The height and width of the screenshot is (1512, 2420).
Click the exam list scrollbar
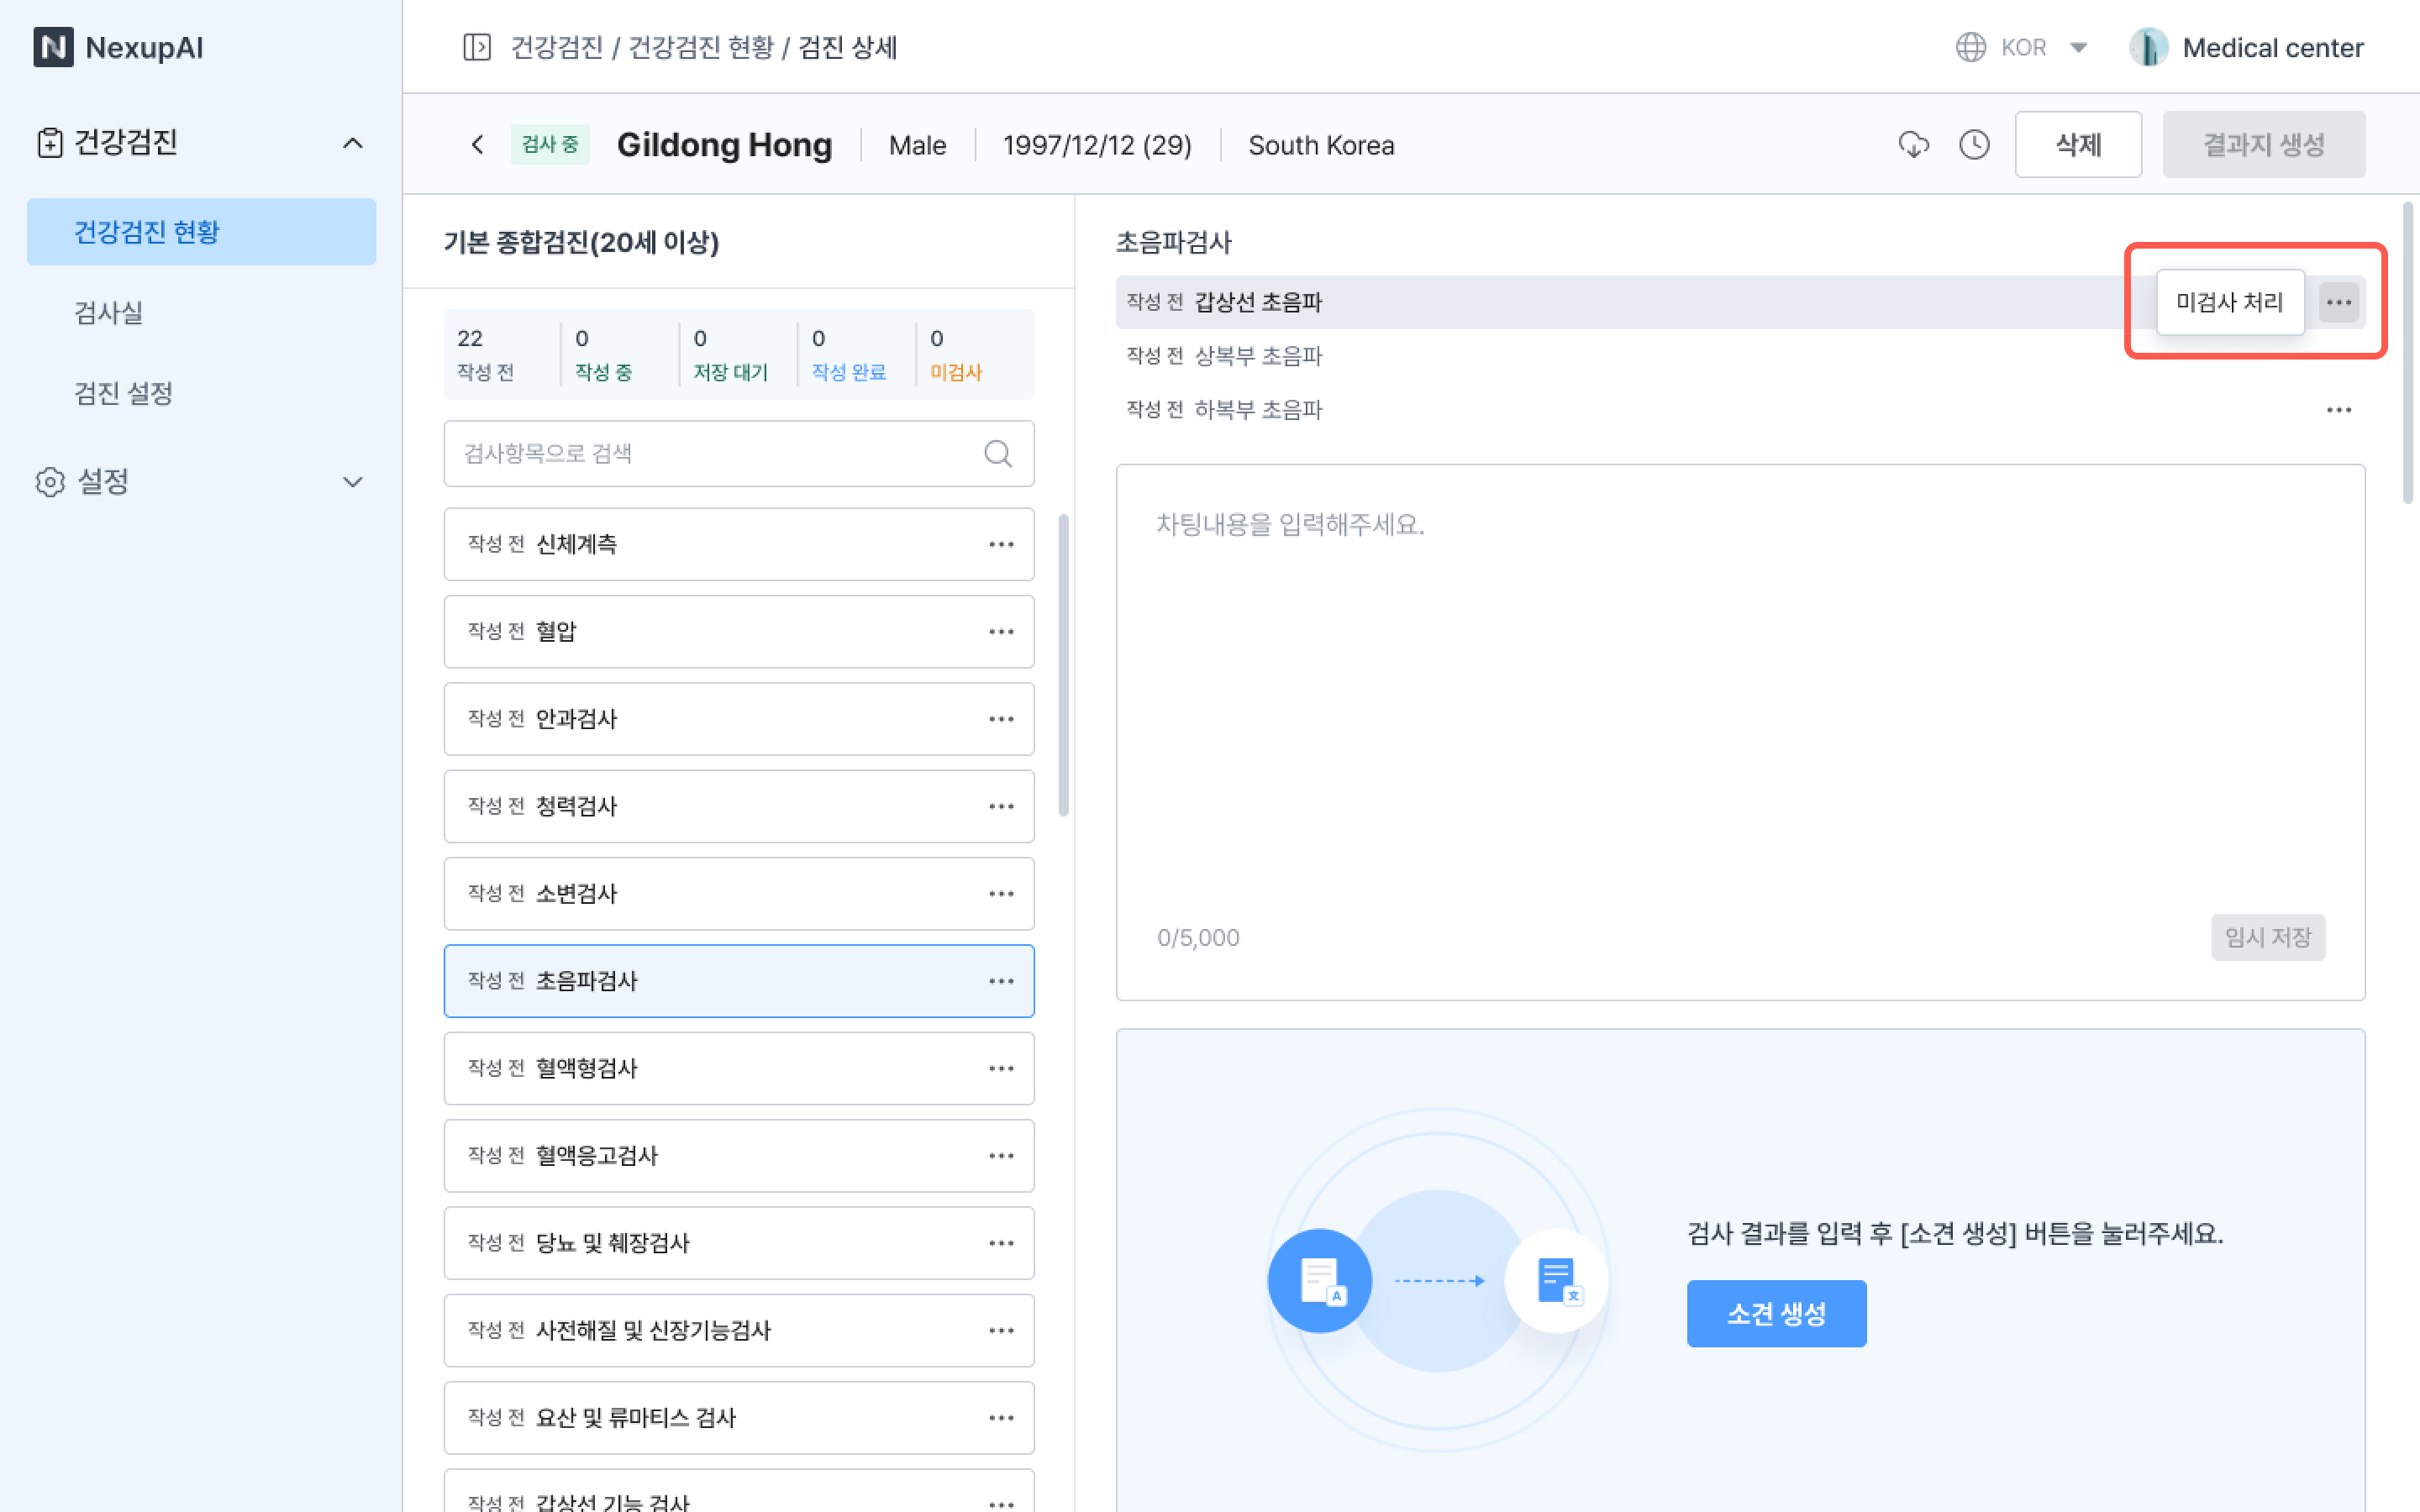[1063, 665]
